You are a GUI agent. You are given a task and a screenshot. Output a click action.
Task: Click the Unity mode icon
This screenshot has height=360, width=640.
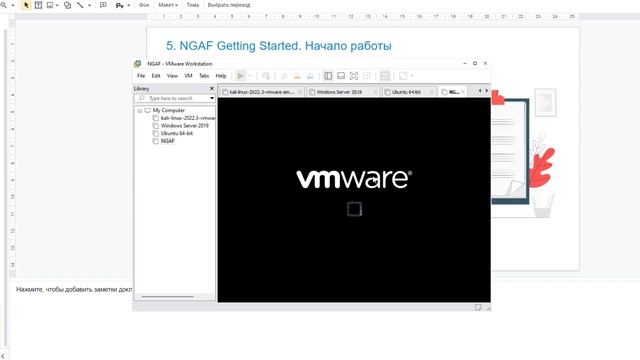367,76
